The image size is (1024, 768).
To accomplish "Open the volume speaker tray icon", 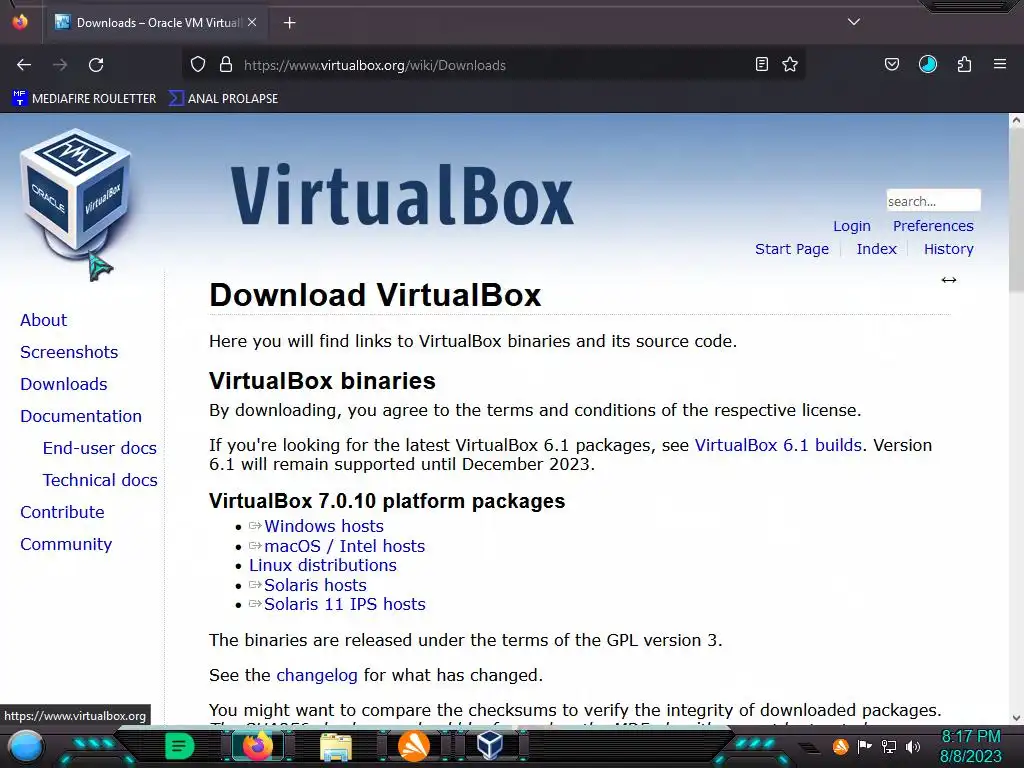I will point(913,746).
